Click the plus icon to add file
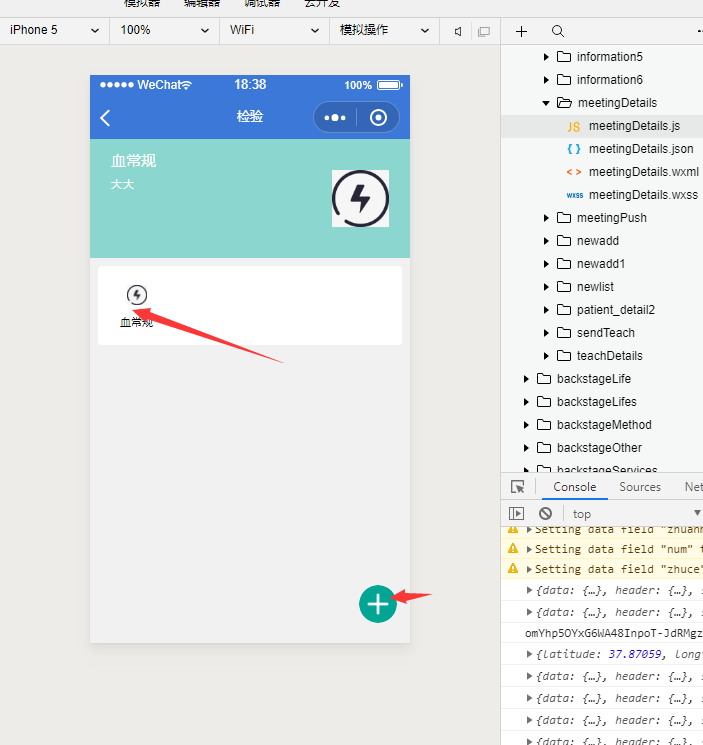Screen dimensions: 703x745 [522, 31]
